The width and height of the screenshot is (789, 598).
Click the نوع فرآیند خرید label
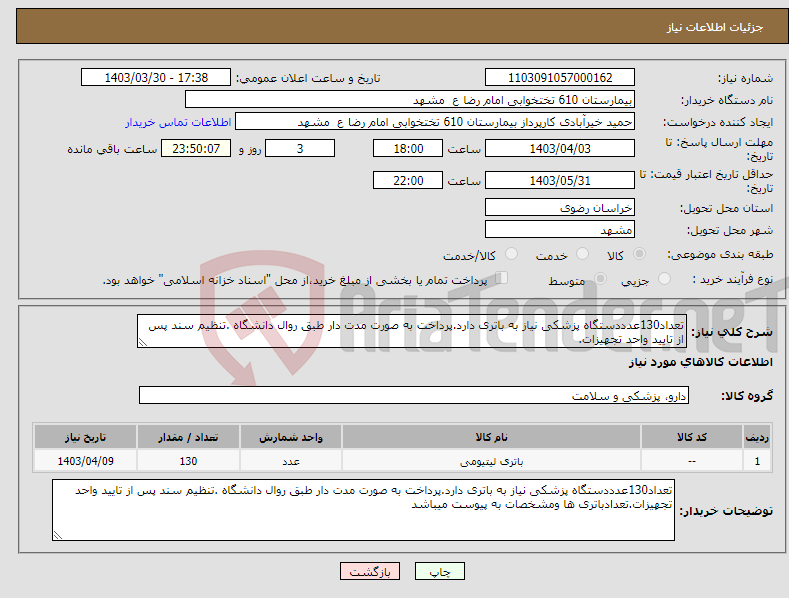click(733, 279)
